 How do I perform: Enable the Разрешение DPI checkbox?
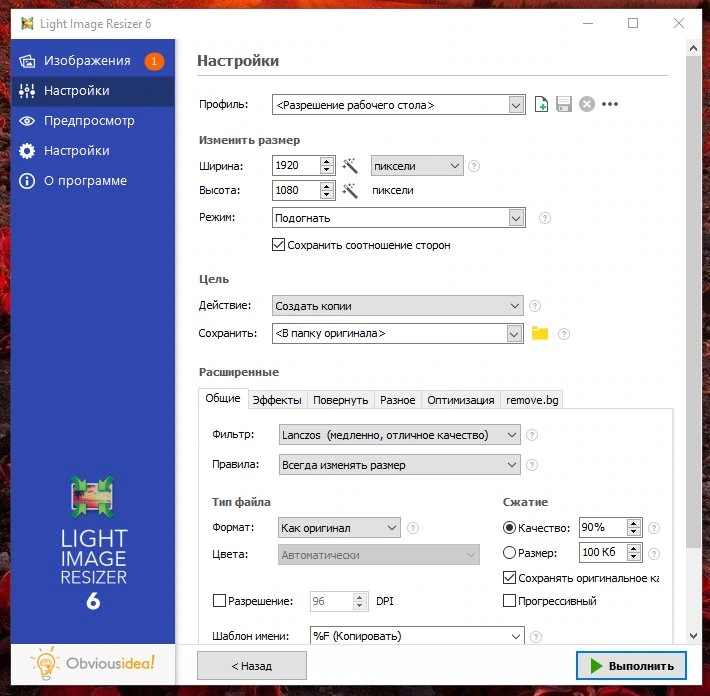pyautogui.click(x=219, y=601)
